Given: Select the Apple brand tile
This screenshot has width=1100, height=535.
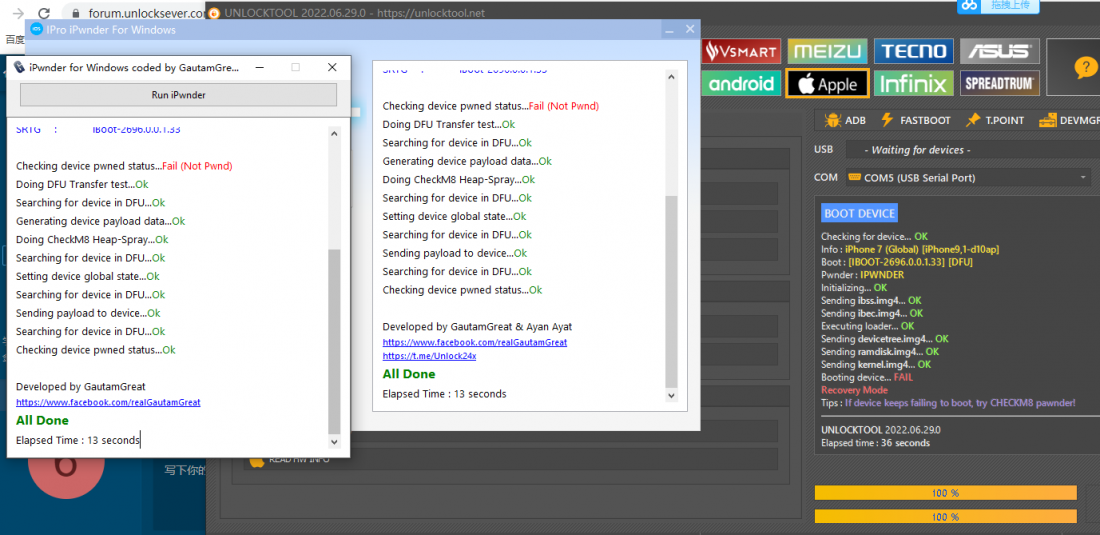Looking at the screenshot, I should [x=828, y=83].
